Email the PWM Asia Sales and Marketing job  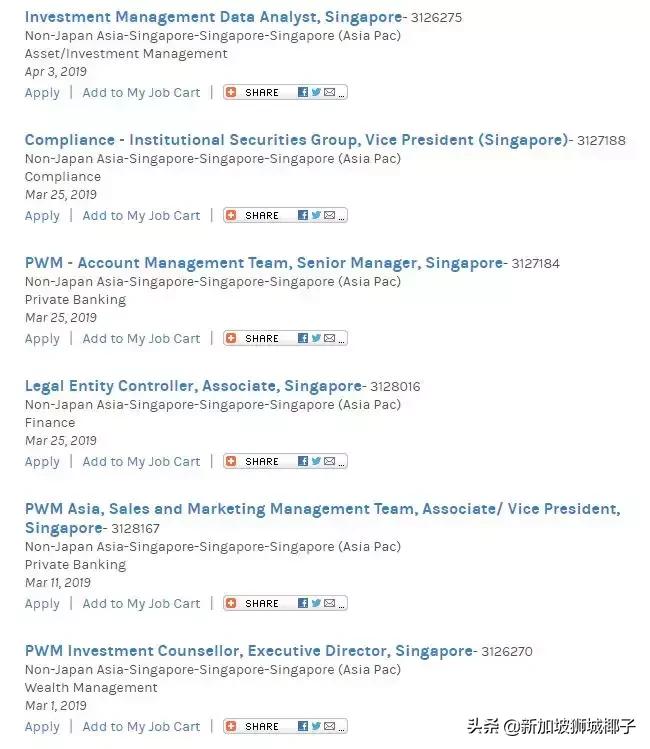329,603
